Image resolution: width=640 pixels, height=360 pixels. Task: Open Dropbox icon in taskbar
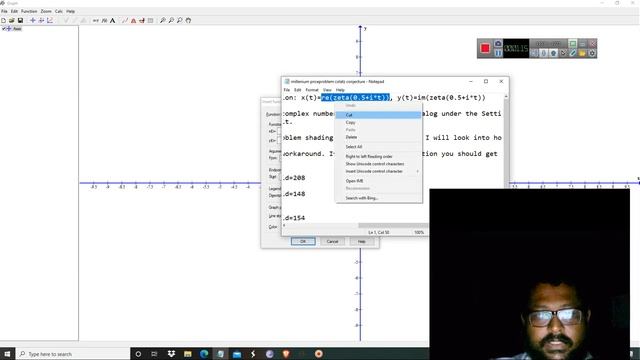tap(171, 354)
